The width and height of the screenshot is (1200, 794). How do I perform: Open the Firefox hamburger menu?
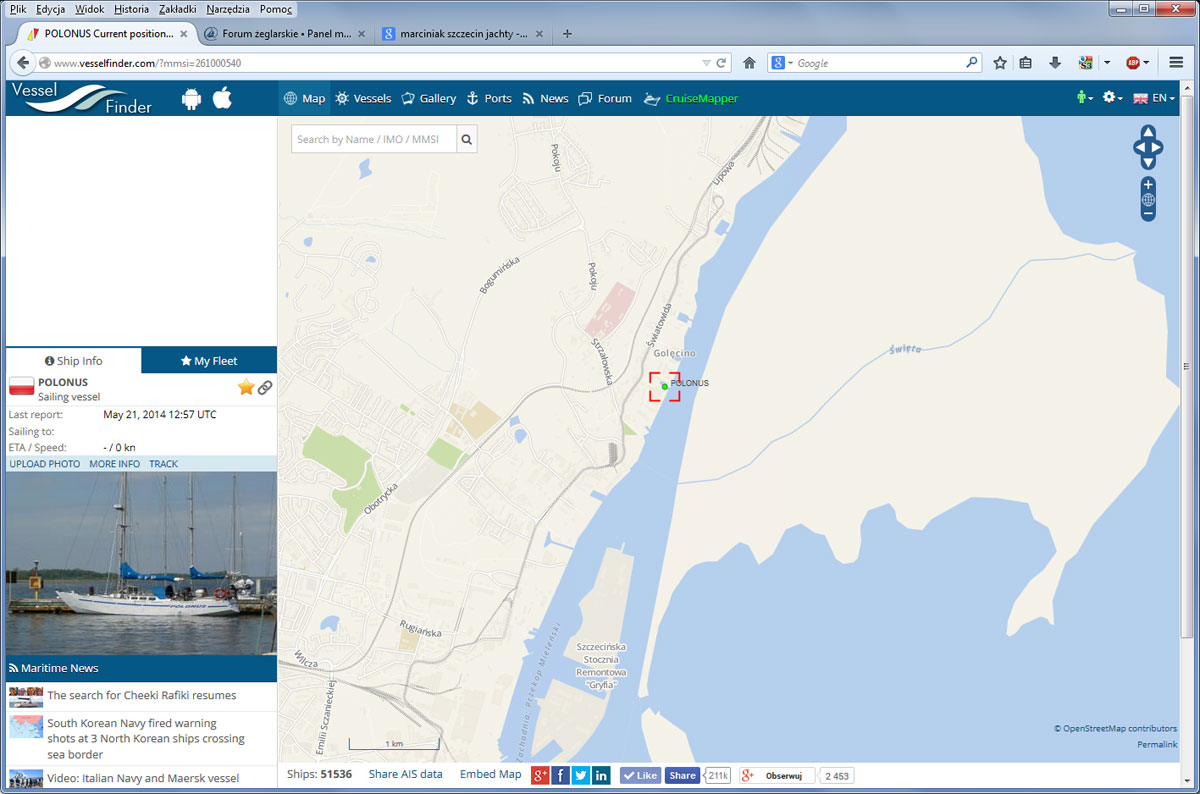point(1176,63)
